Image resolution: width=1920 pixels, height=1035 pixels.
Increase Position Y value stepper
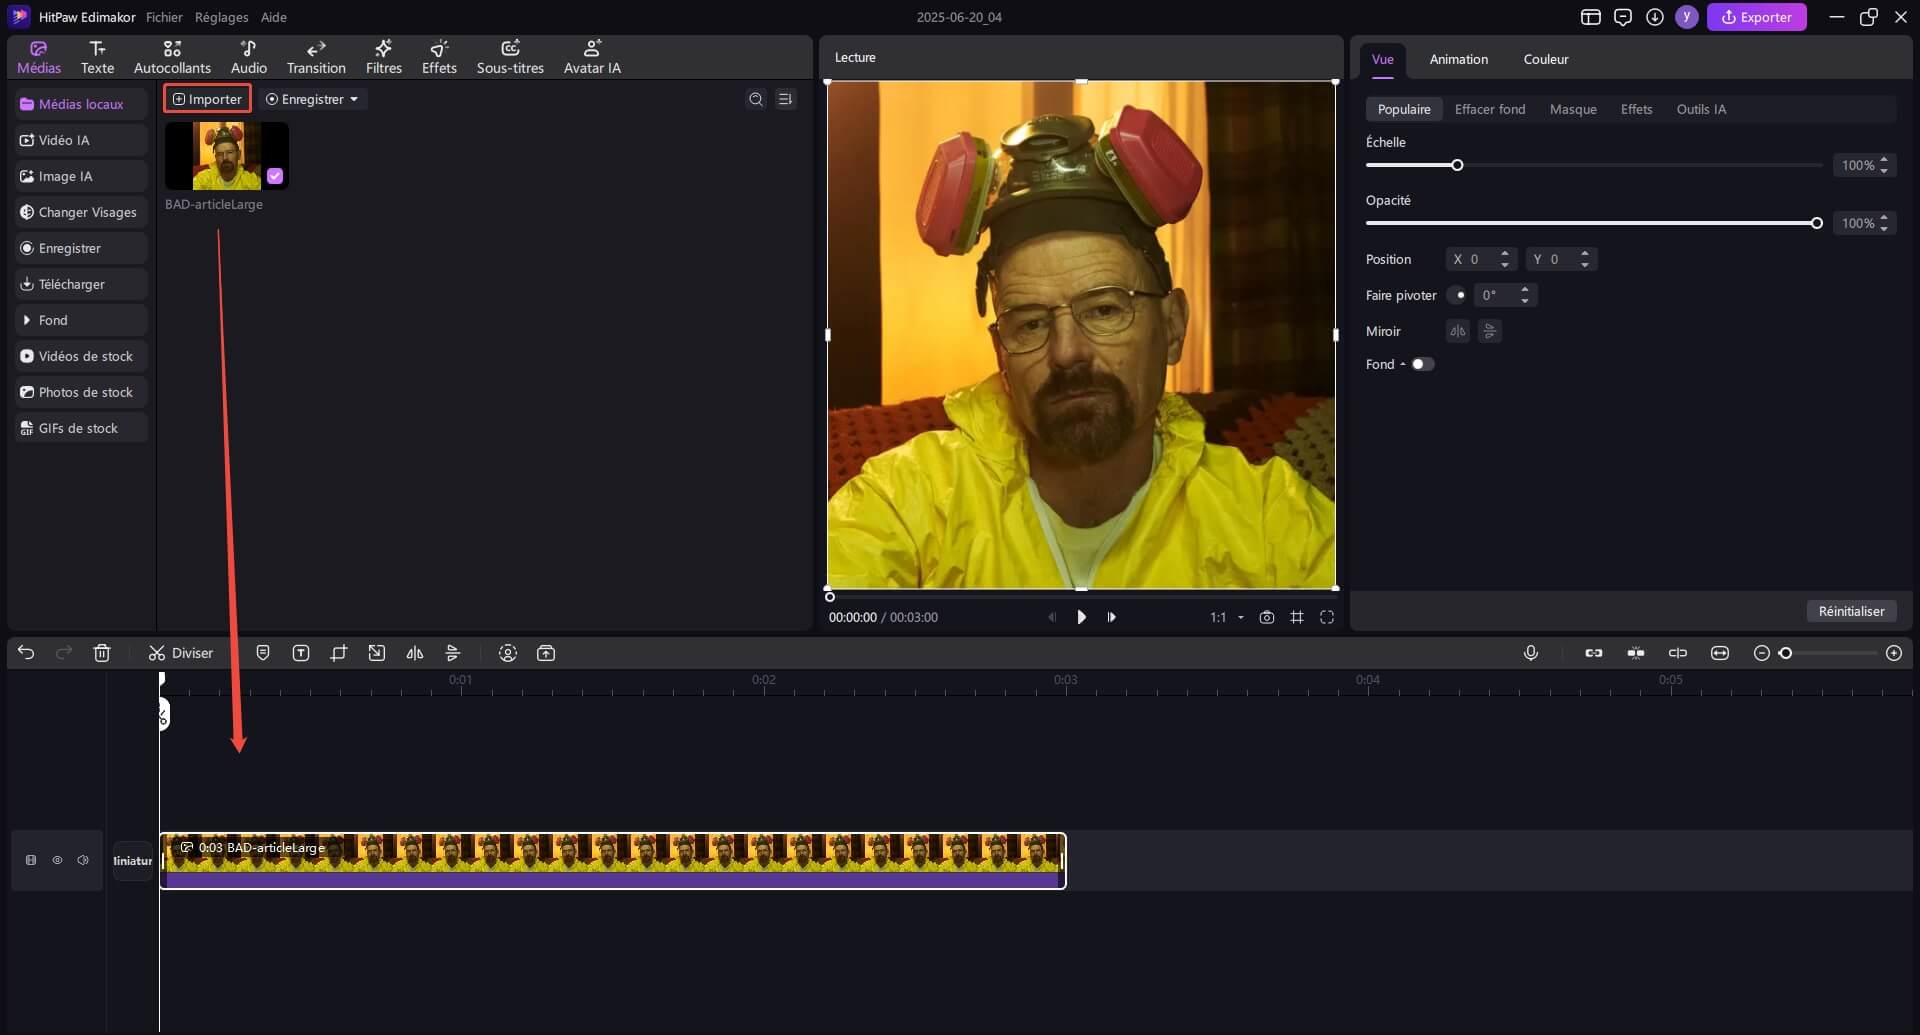point(1585,254)
